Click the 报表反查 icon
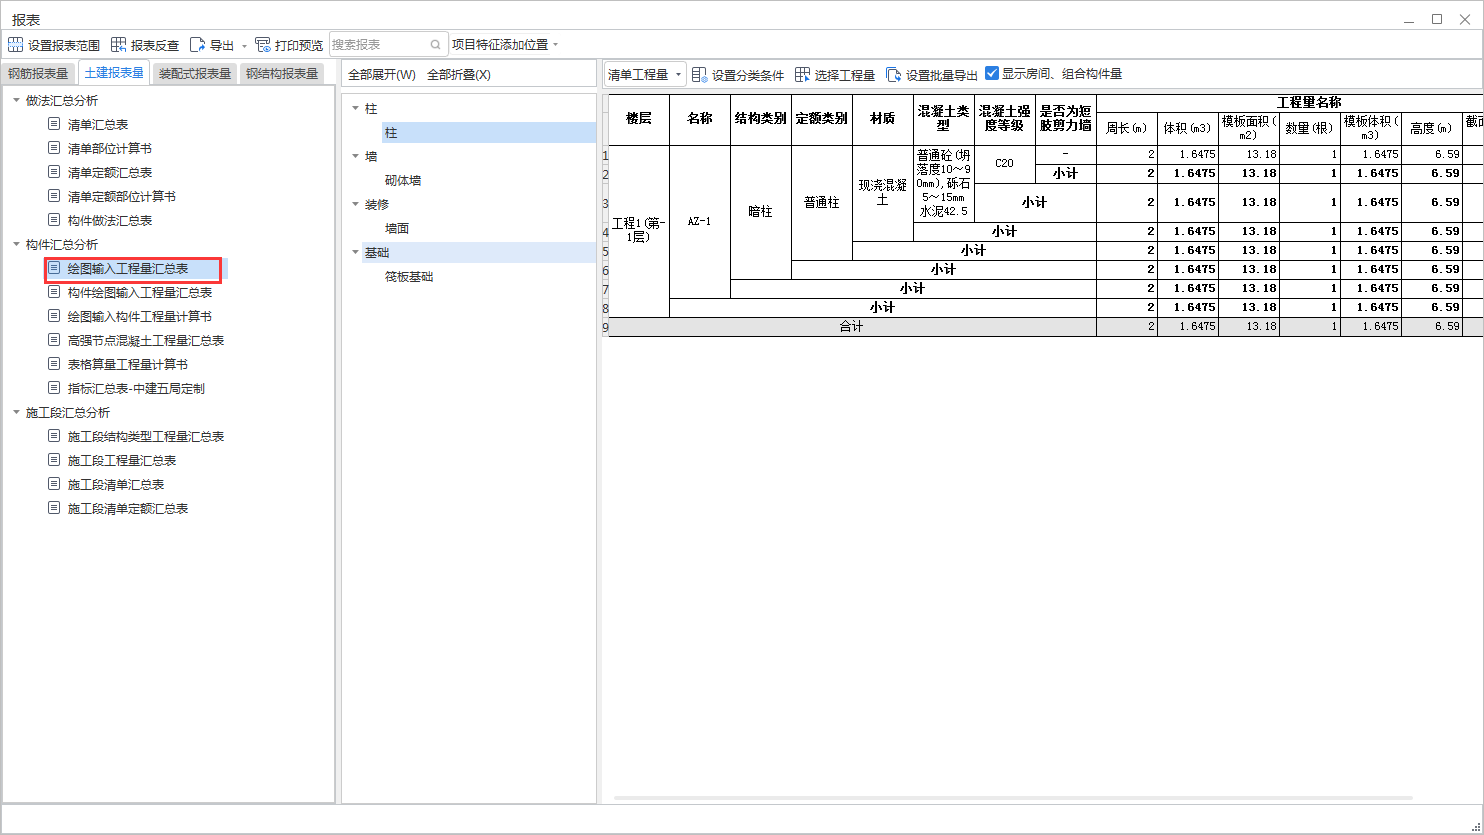The height and width of the screenshot is (835, 1484). coord(118,45)
